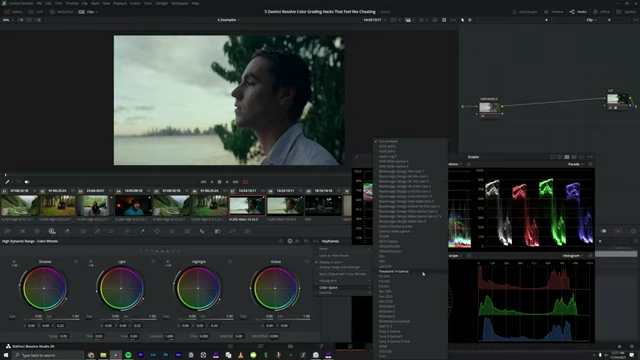
Task: Mute viewer audio with speaker icon
Action: point(27,182)
